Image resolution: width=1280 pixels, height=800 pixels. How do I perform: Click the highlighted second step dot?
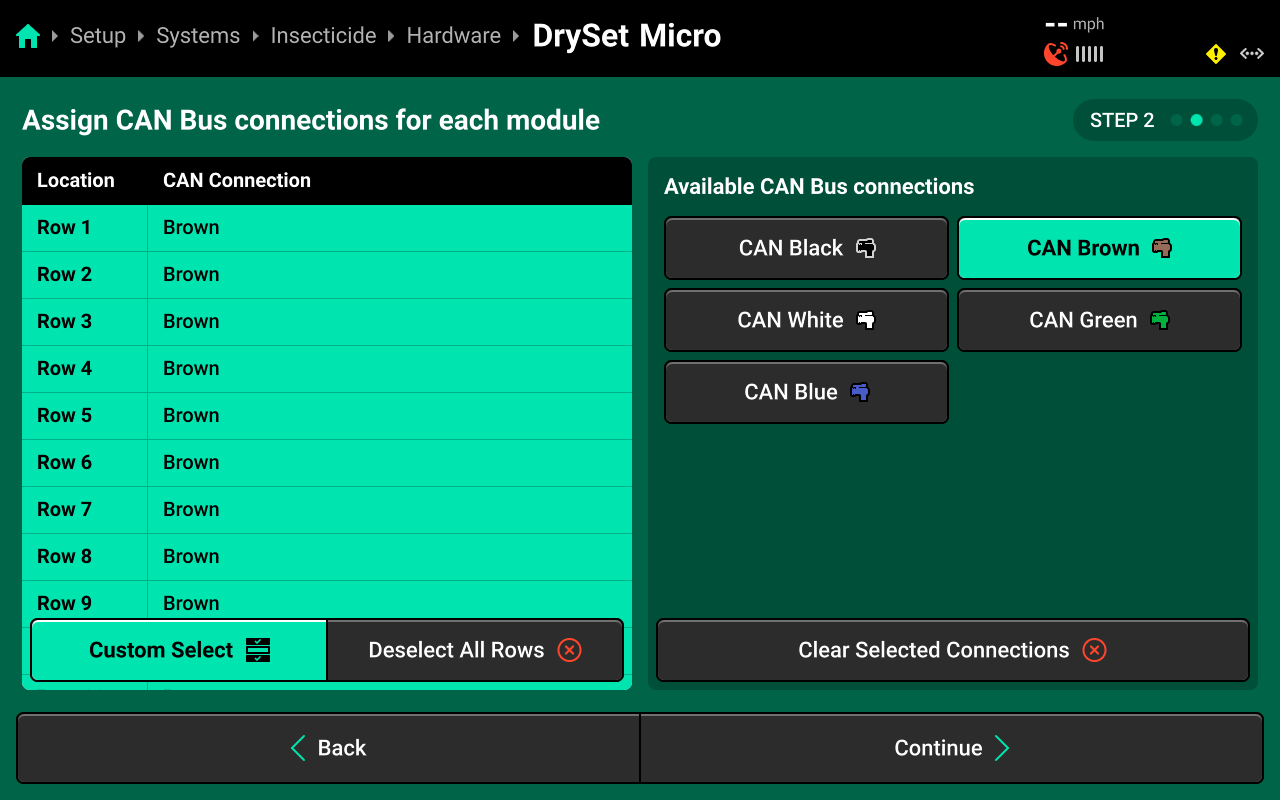[x=1196, y=120]
